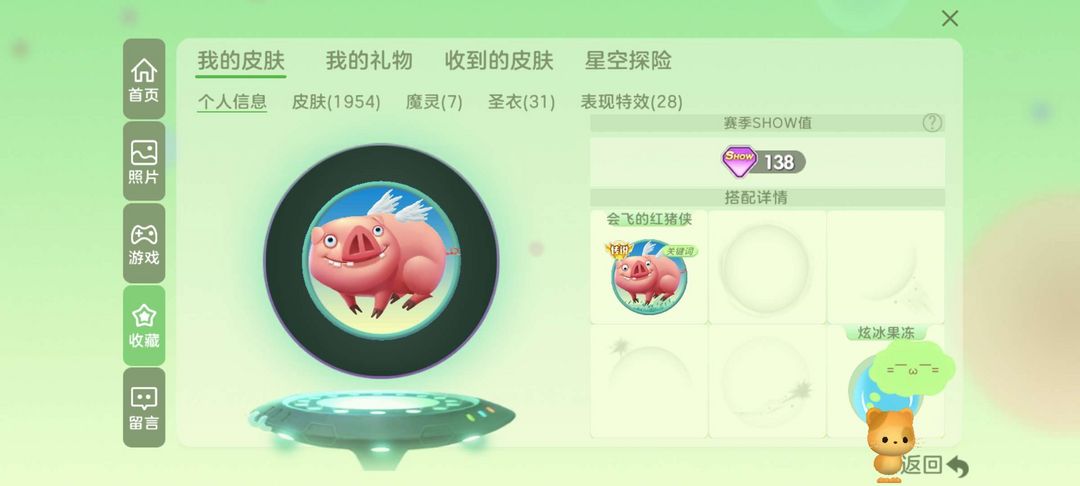Switch to 我的礼物 tab
Image resolution: width=1080 pixels, height=486 pixels.
[x=369, y=61]
